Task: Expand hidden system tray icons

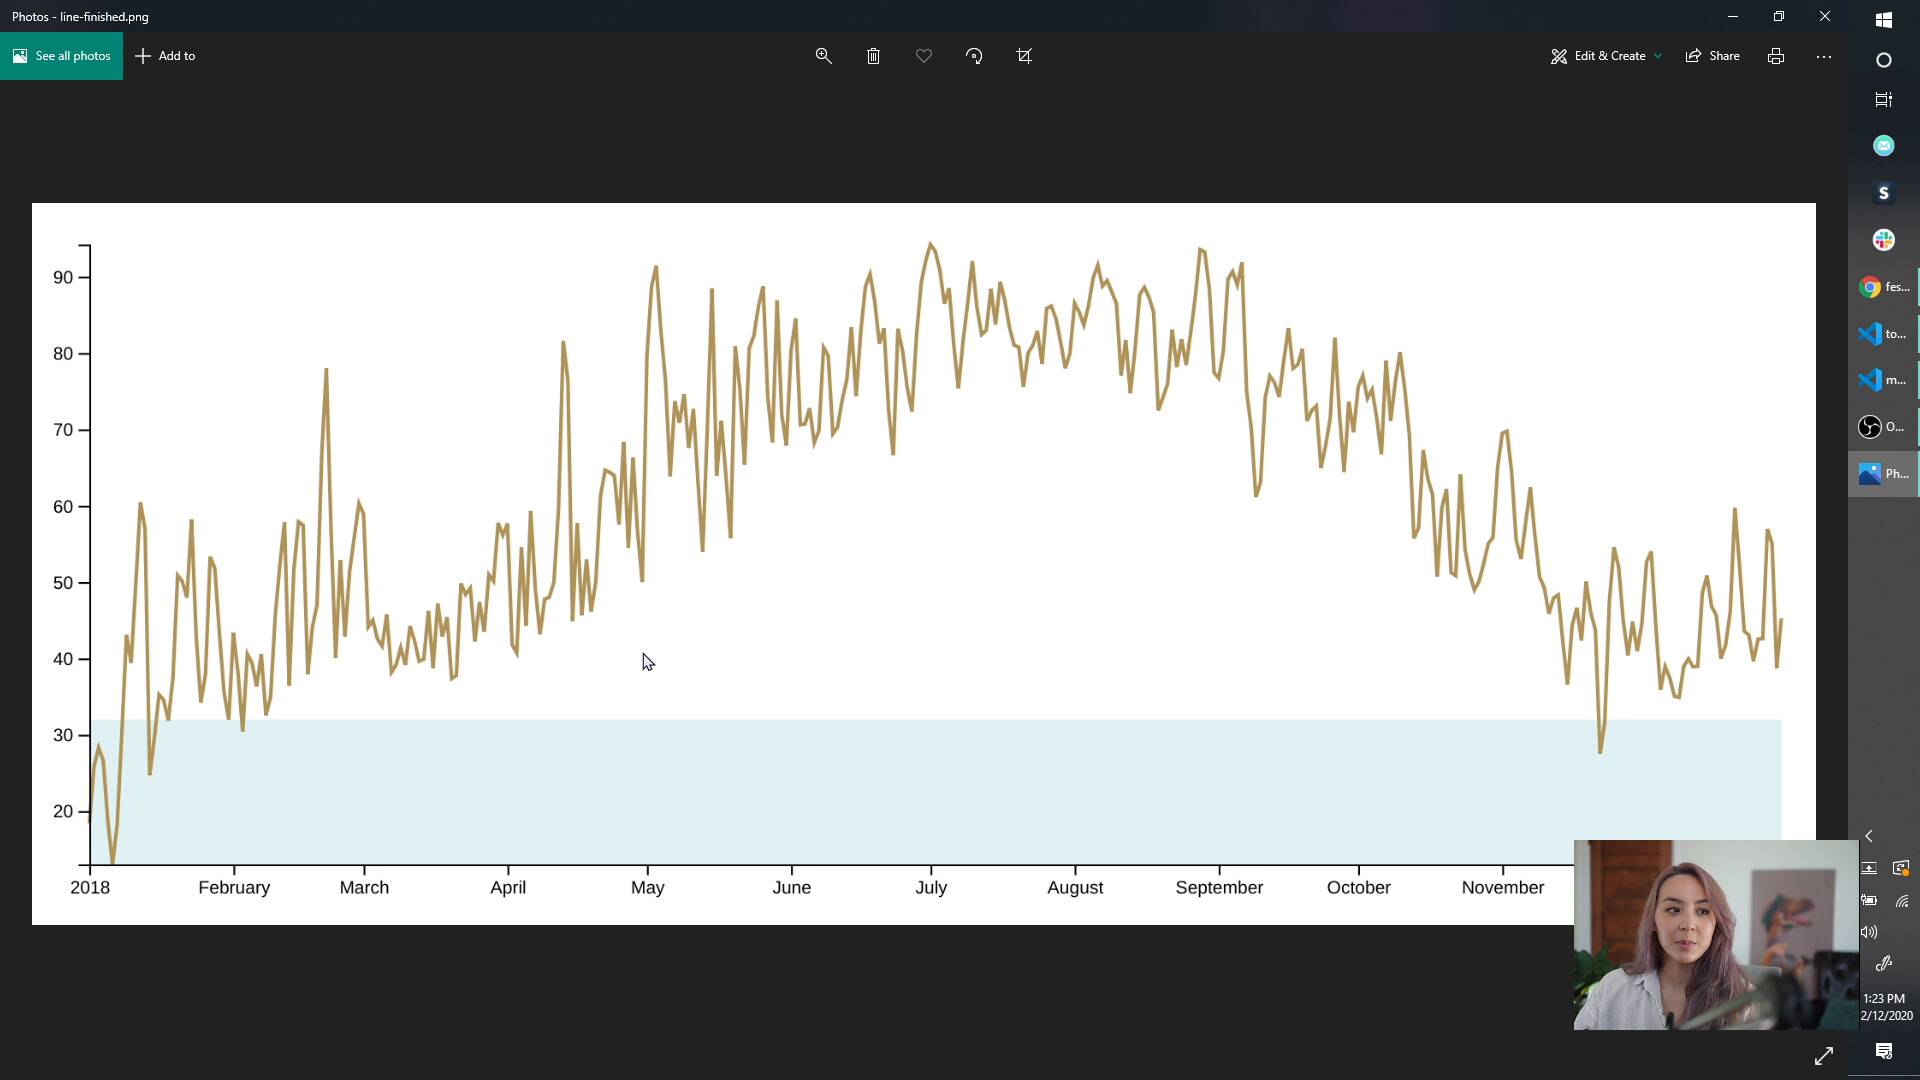Action: pos(1869,836)
